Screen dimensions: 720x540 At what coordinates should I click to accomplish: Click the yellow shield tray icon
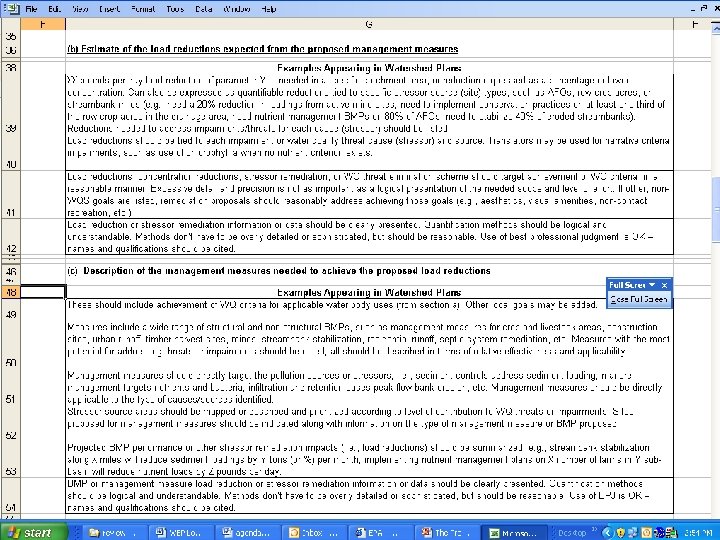click(620, 533)
